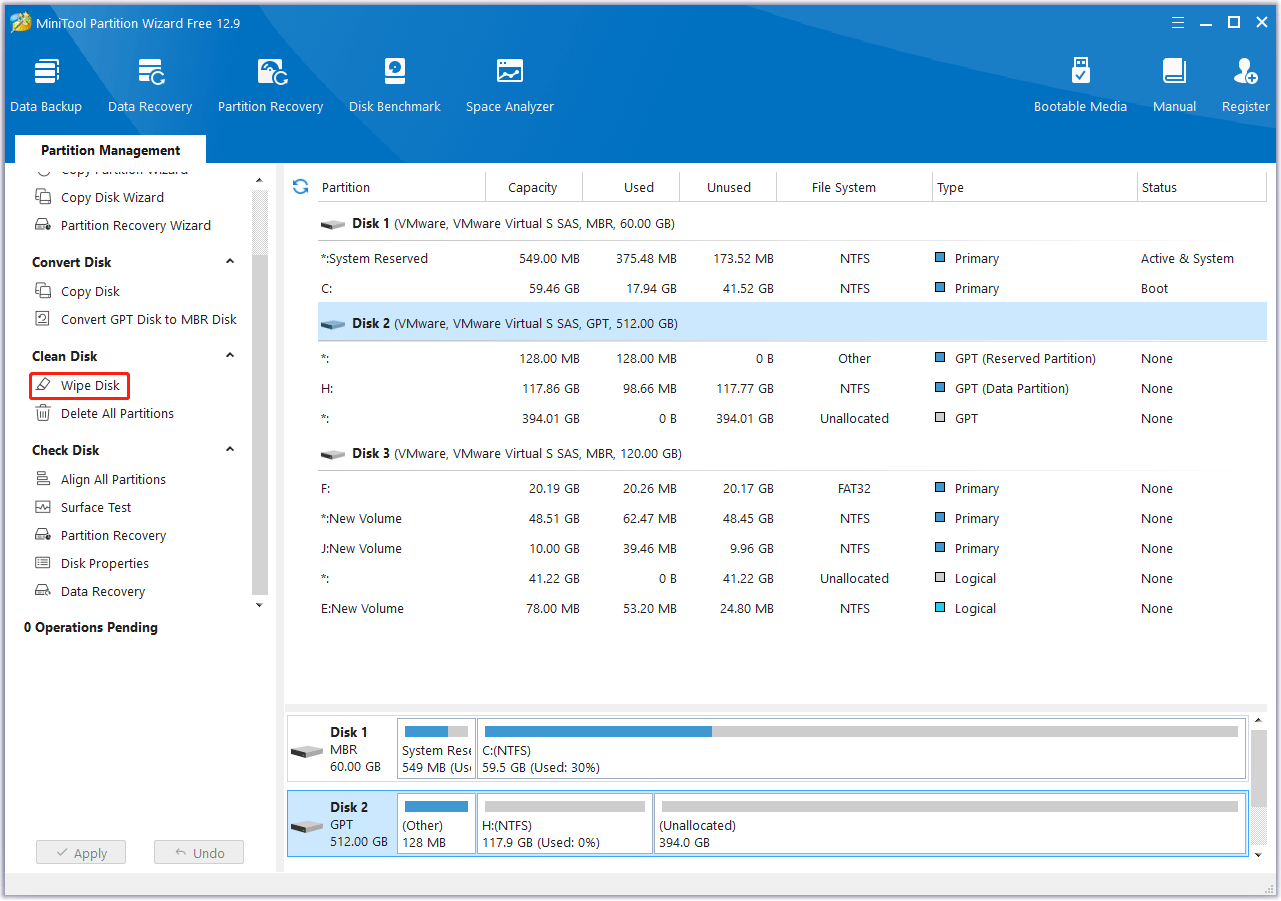Click the GPT (Reserved Partition) type cell
1281x901 pixels.
point(1025,358)
